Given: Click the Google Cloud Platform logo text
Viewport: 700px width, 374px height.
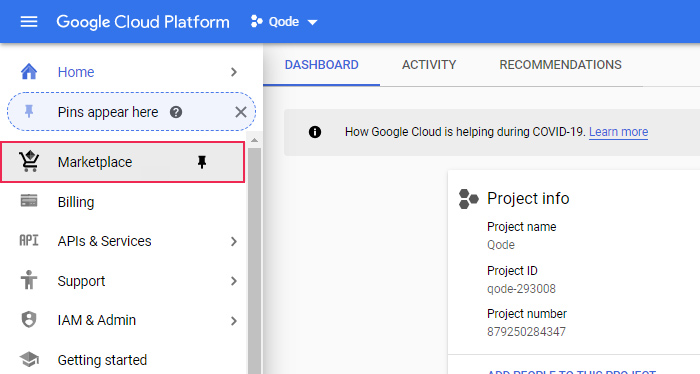Looking at the screenshot, I should 143,22.
